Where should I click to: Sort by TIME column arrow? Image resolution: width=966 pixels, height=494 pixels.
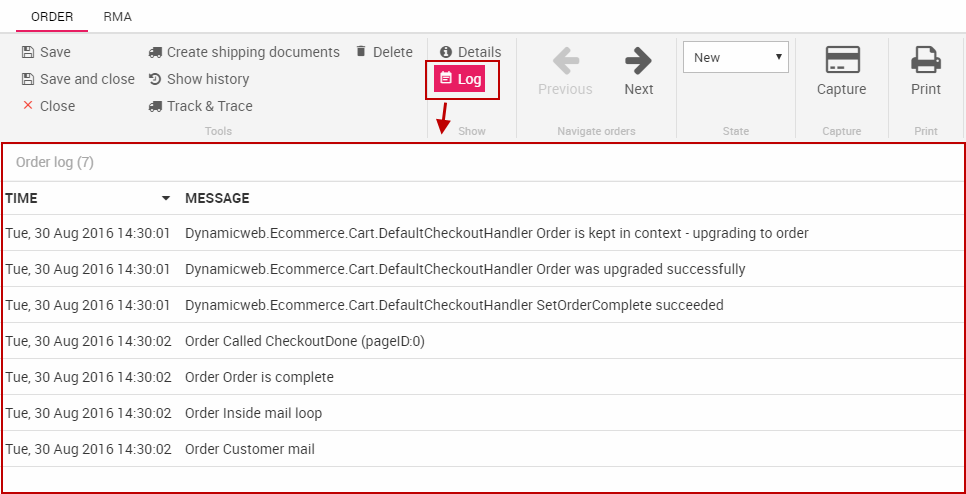[166, 199]
